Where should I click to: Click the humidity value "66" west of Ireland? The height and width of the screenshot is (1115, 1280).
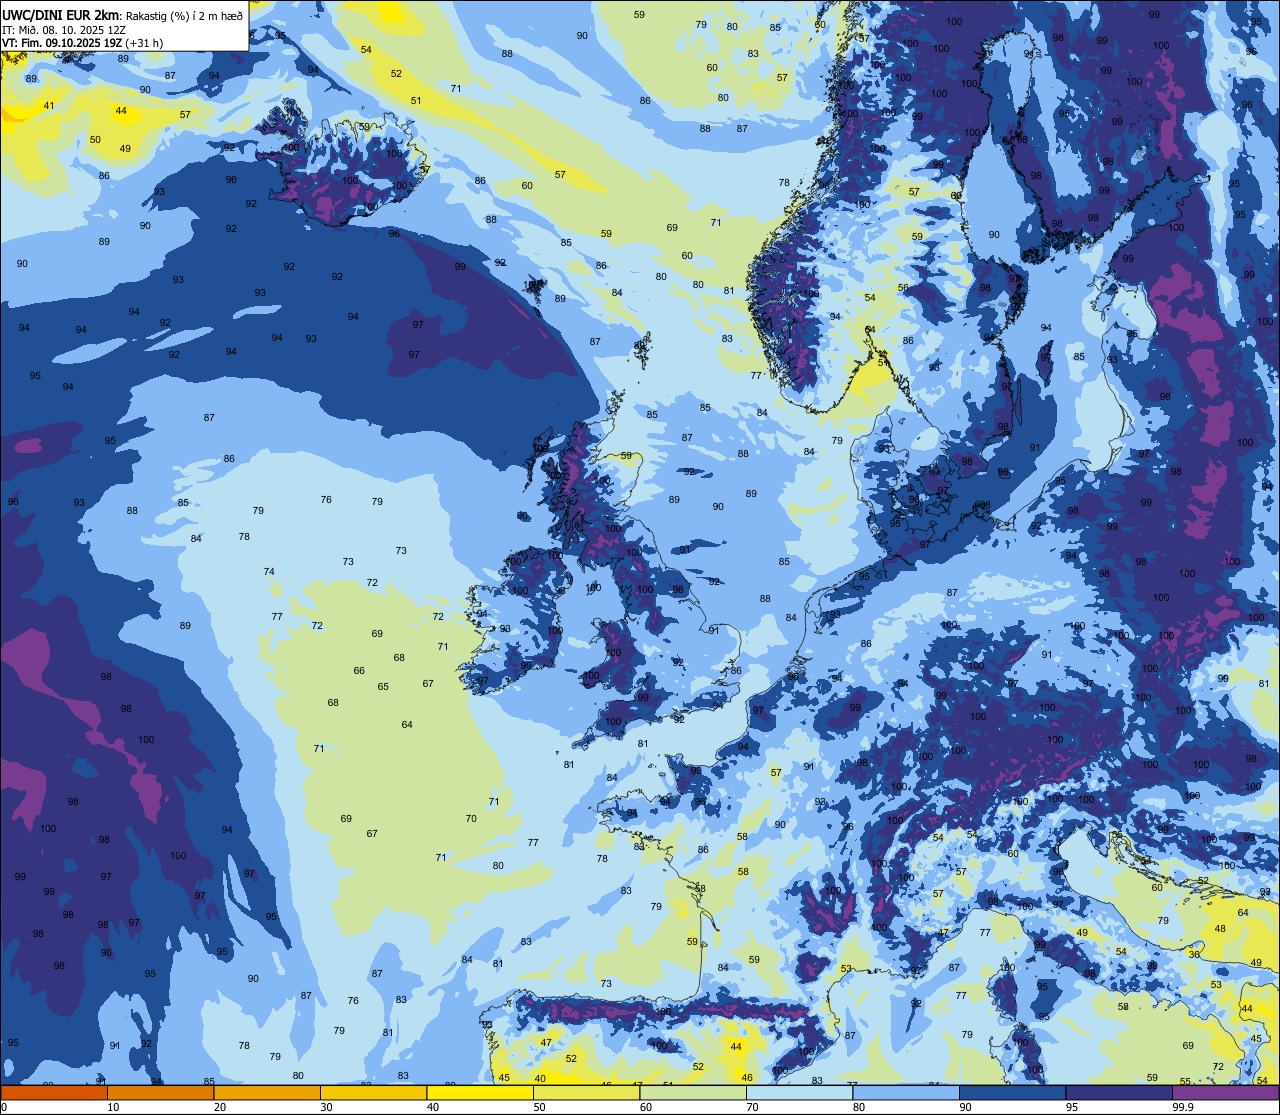359,671
